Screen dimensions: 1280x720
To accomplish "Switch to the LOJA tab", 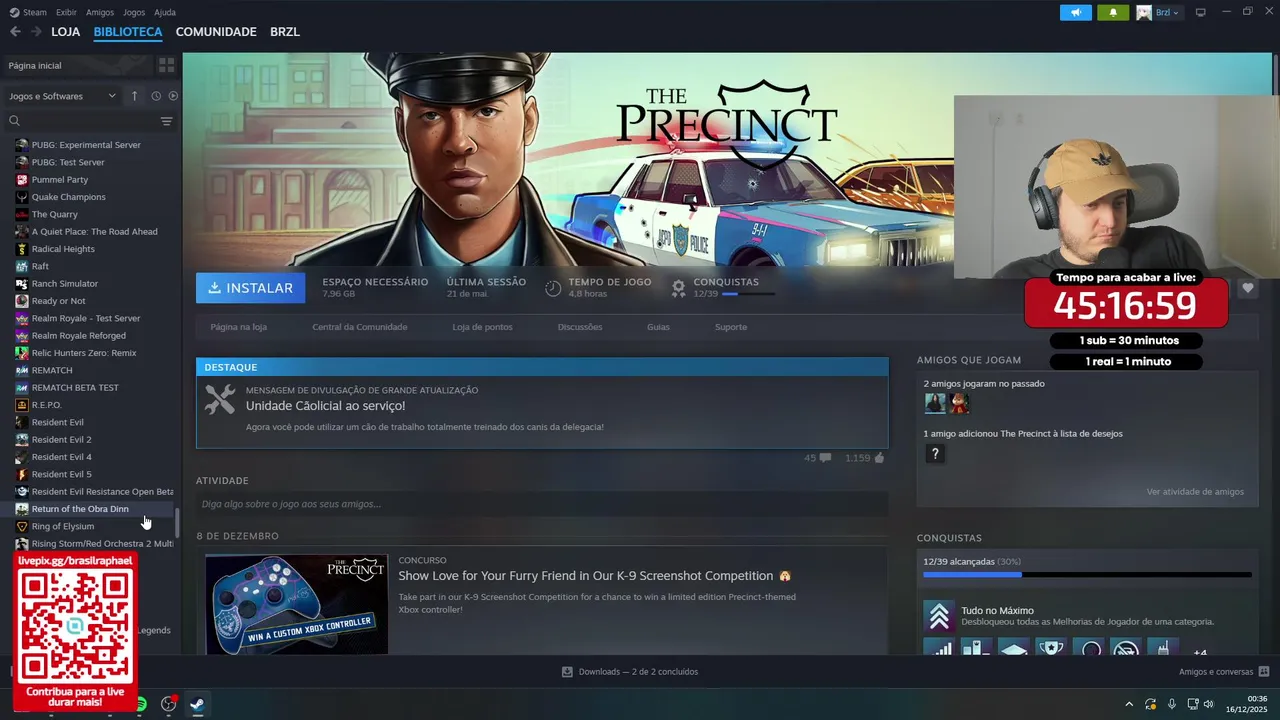I will coord(65,32).
